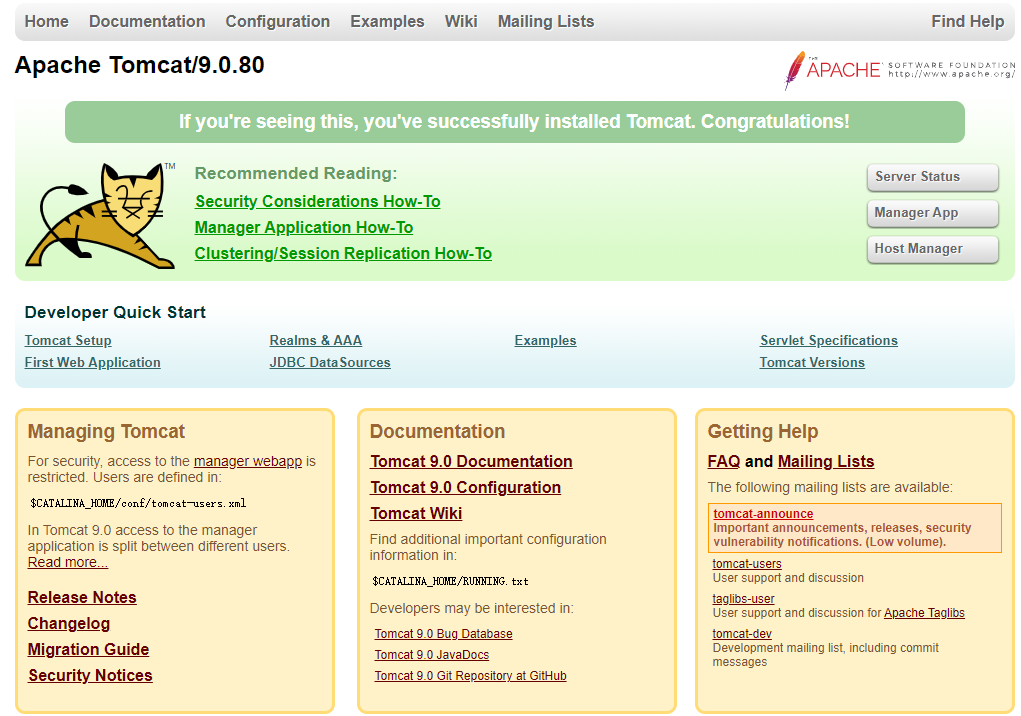Open the Servlet Specifications link
Image resolution: width=1021 pixels, height=716 pixels.
click(x=829, y=340)
